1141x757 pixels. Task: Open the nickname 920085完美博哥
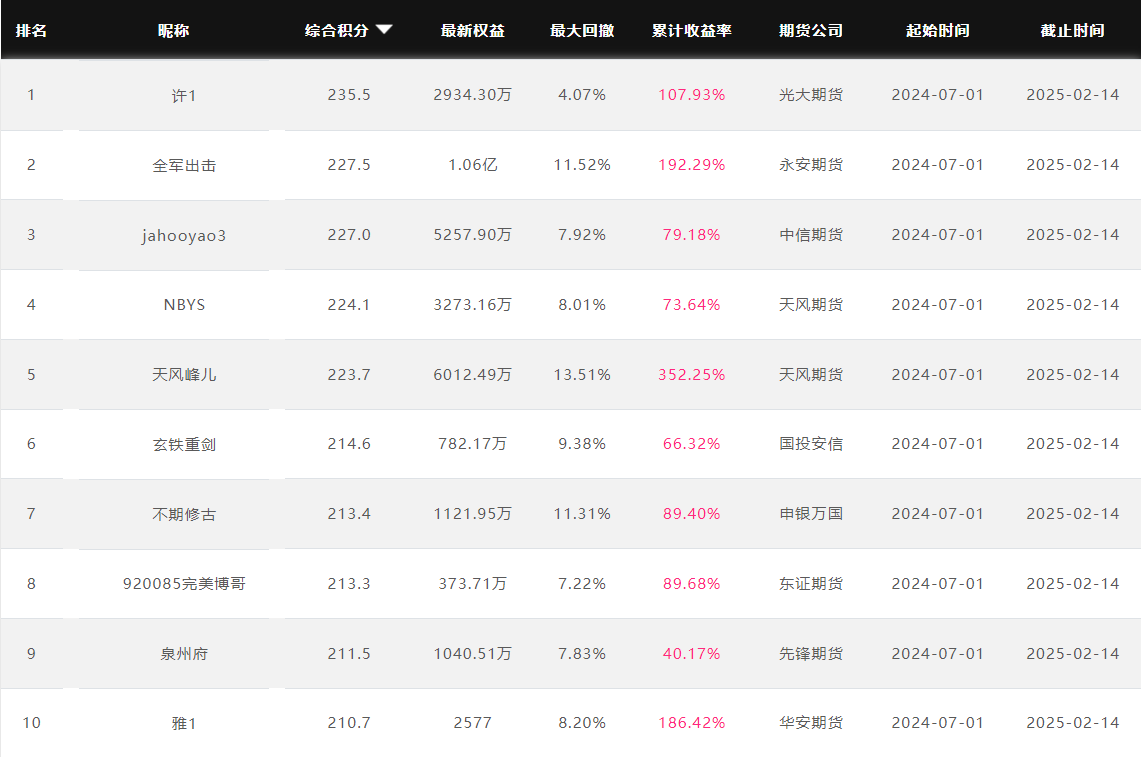(x=184, y=584)
